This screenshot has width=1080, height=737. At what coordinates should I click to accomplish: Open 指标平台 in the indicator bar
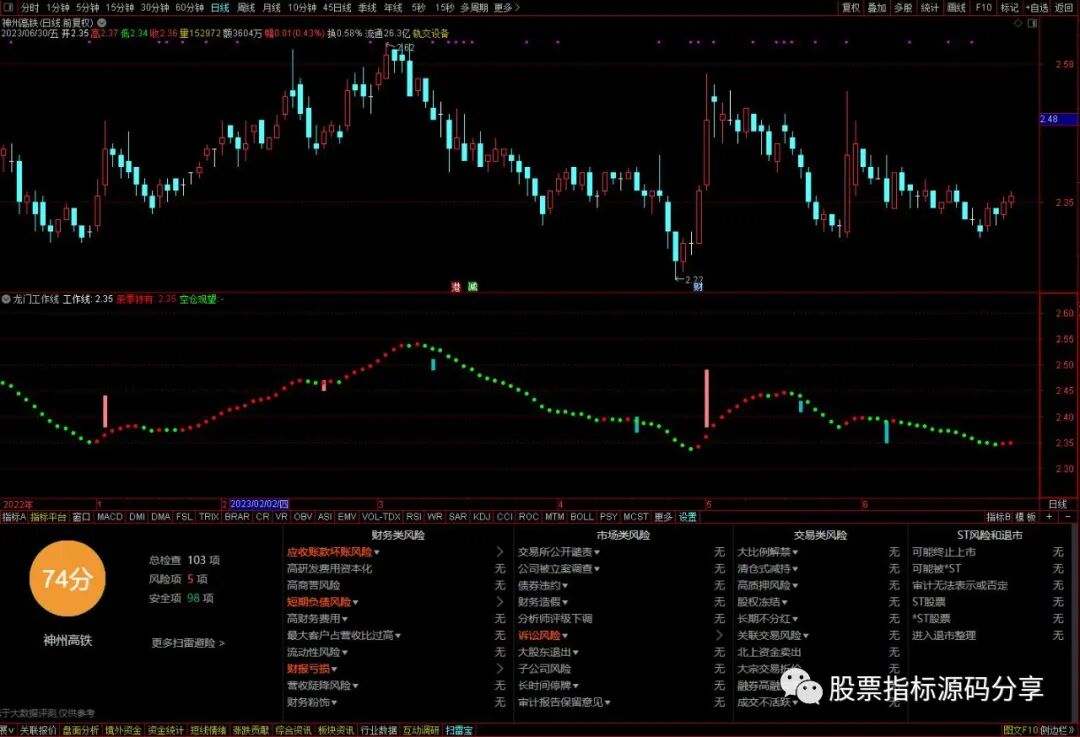(48, 517)
